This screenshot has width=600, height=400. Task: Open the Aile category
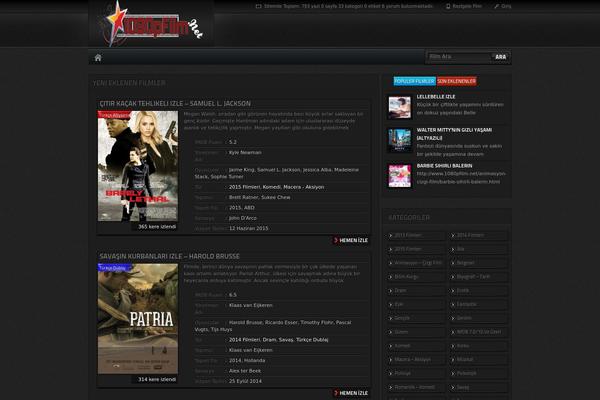point(478,249)
